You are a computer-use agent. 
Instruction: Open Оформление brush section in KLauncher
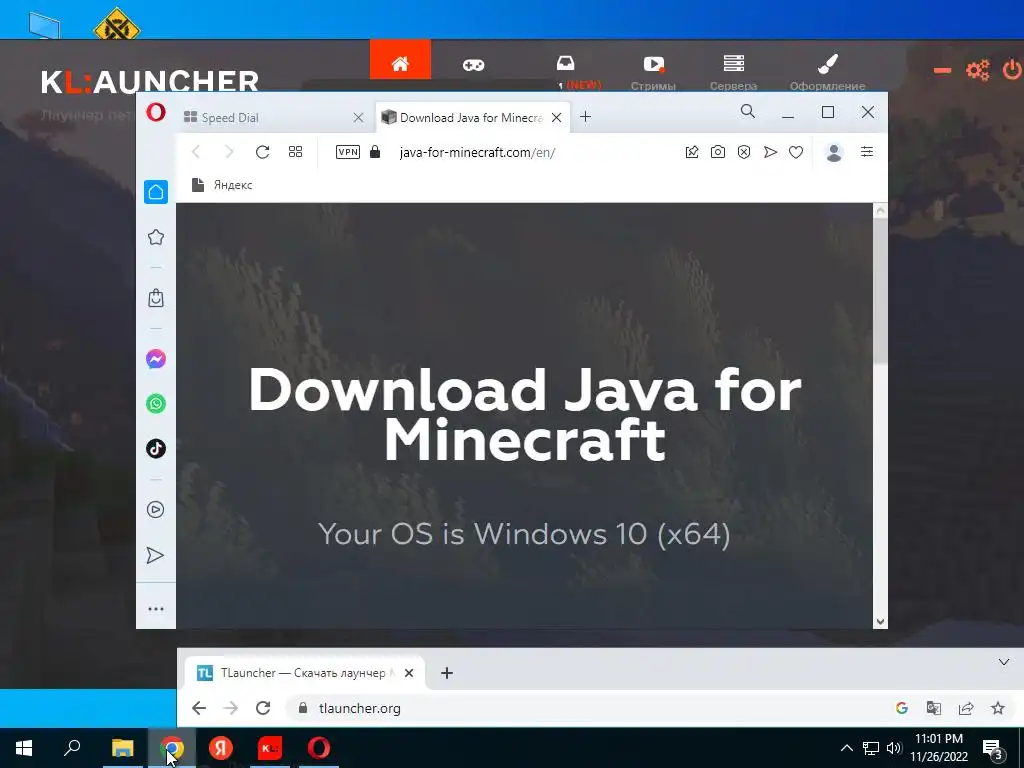827,72
